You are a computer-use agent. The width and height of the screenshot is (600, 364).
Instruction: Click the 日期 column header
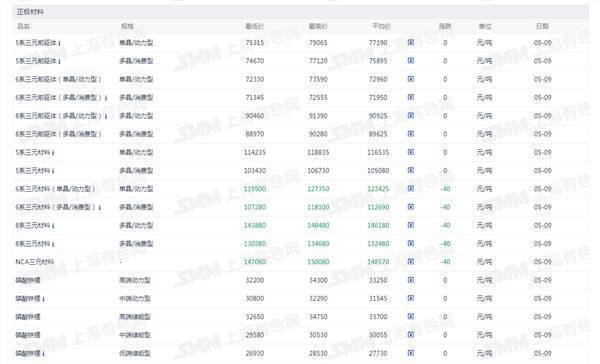pos(542,26)
